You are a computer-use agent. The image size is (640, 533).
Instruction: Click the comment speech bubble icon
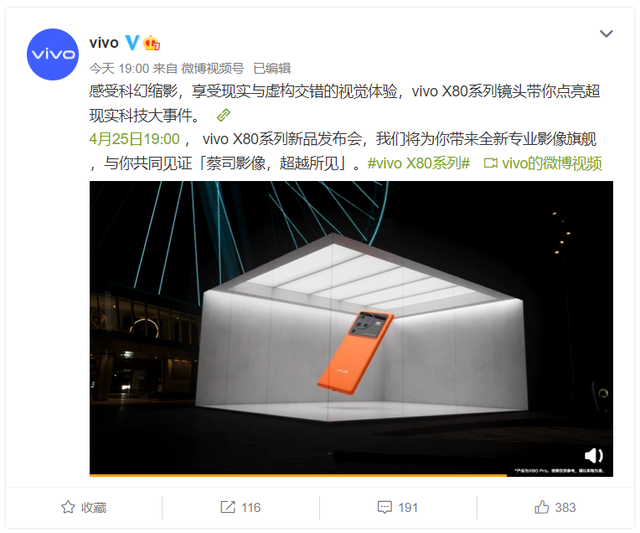pos(384,507)
